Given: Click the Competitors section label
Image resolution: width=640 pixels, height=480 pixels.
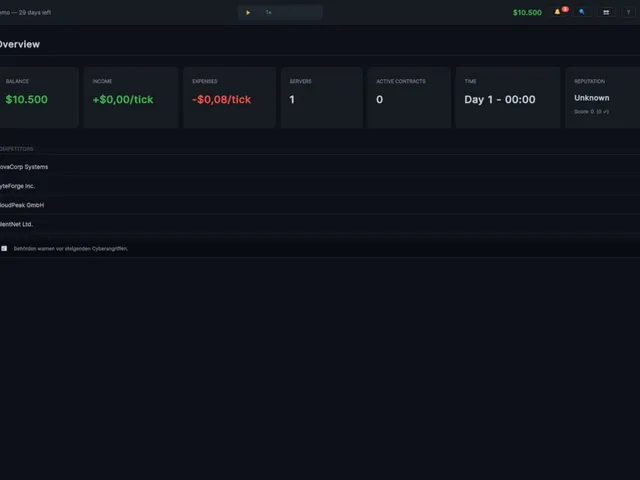Looking at the screenshot, I should point(16,149).
